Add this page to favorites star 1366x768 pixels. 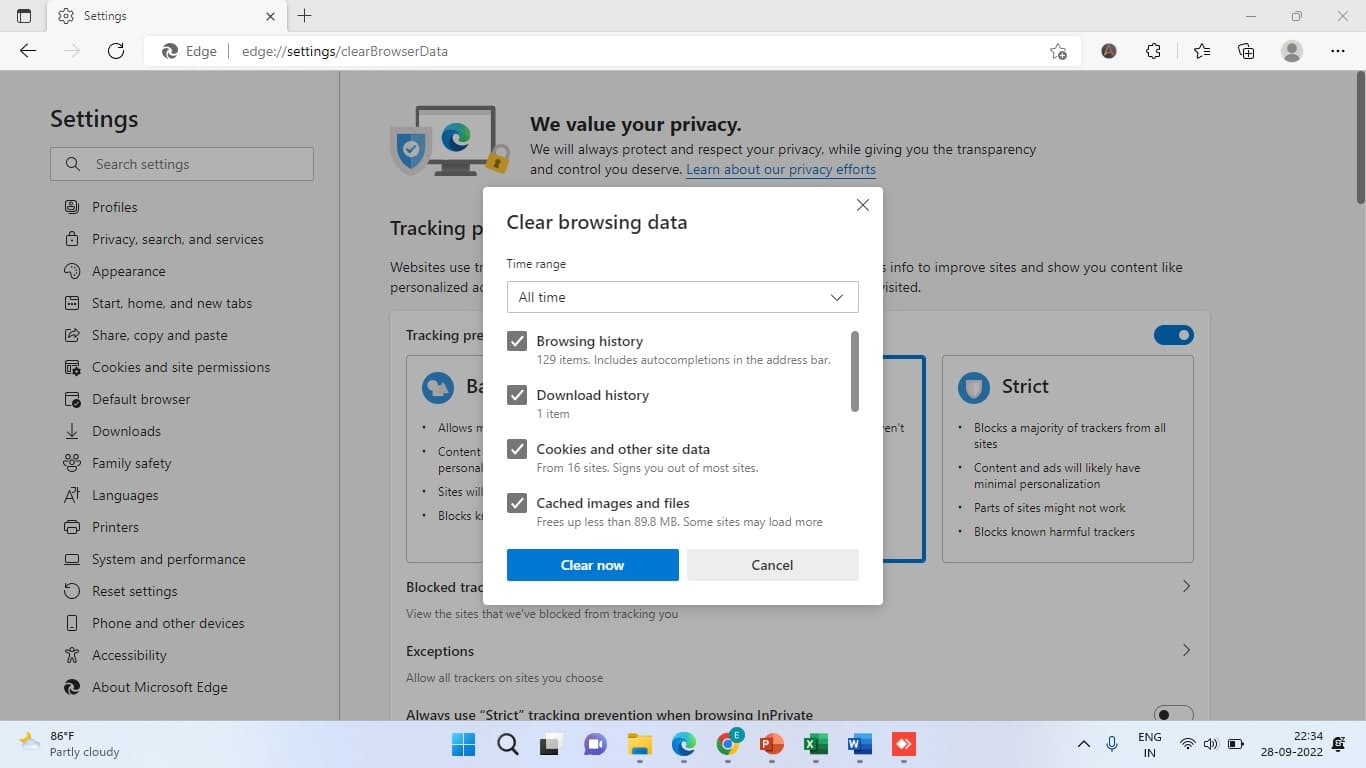click(x=1058, y=51)
